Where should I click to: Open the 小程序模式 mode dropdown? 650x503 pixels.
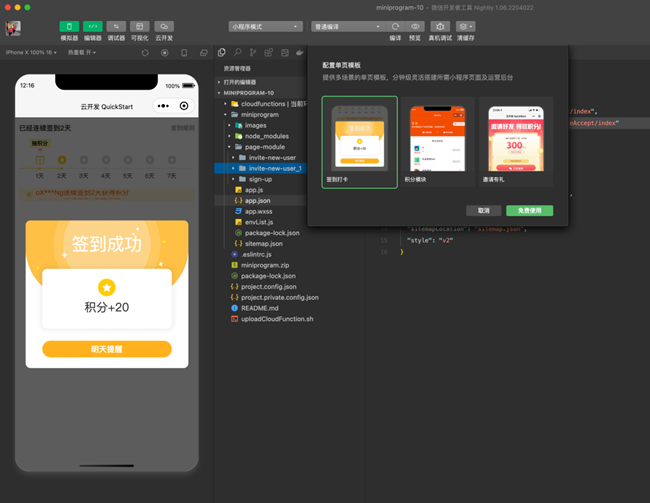(x=265, y=26)
